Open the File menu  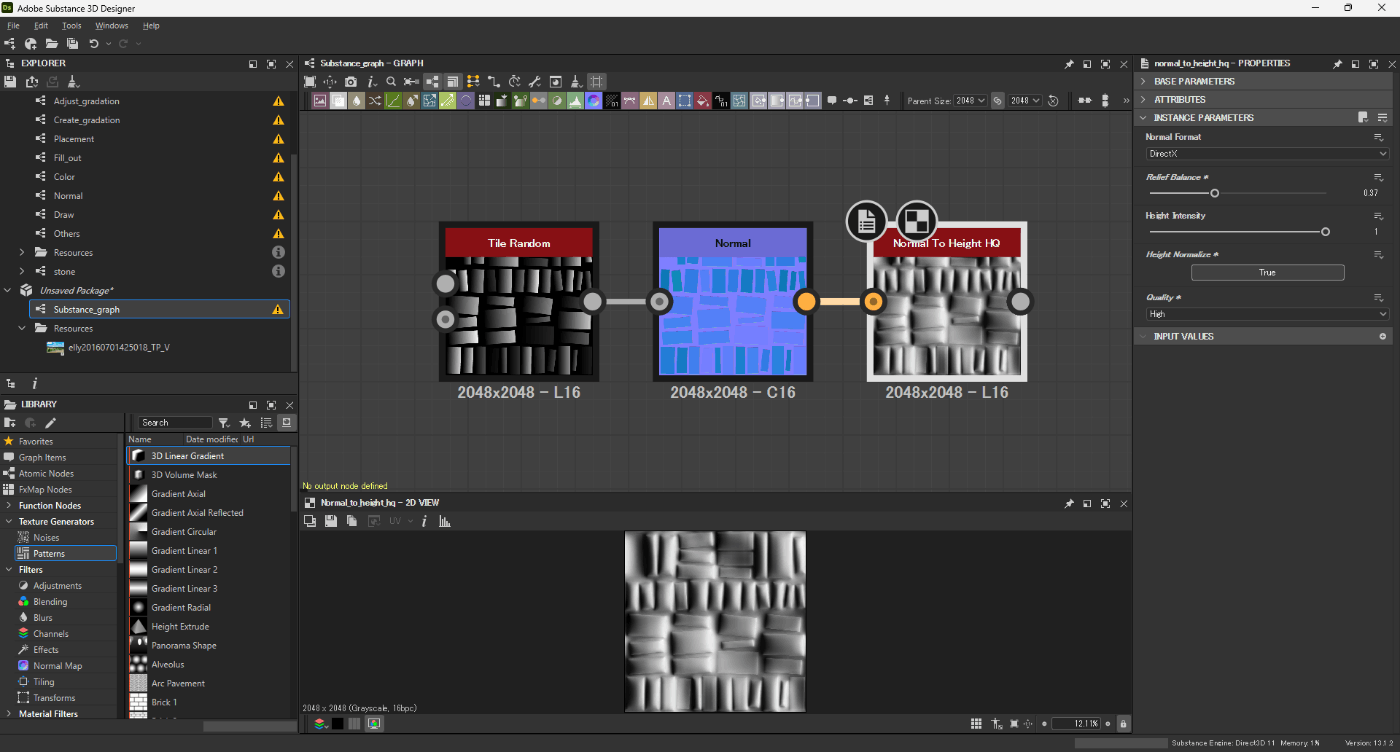pos(13,25)
